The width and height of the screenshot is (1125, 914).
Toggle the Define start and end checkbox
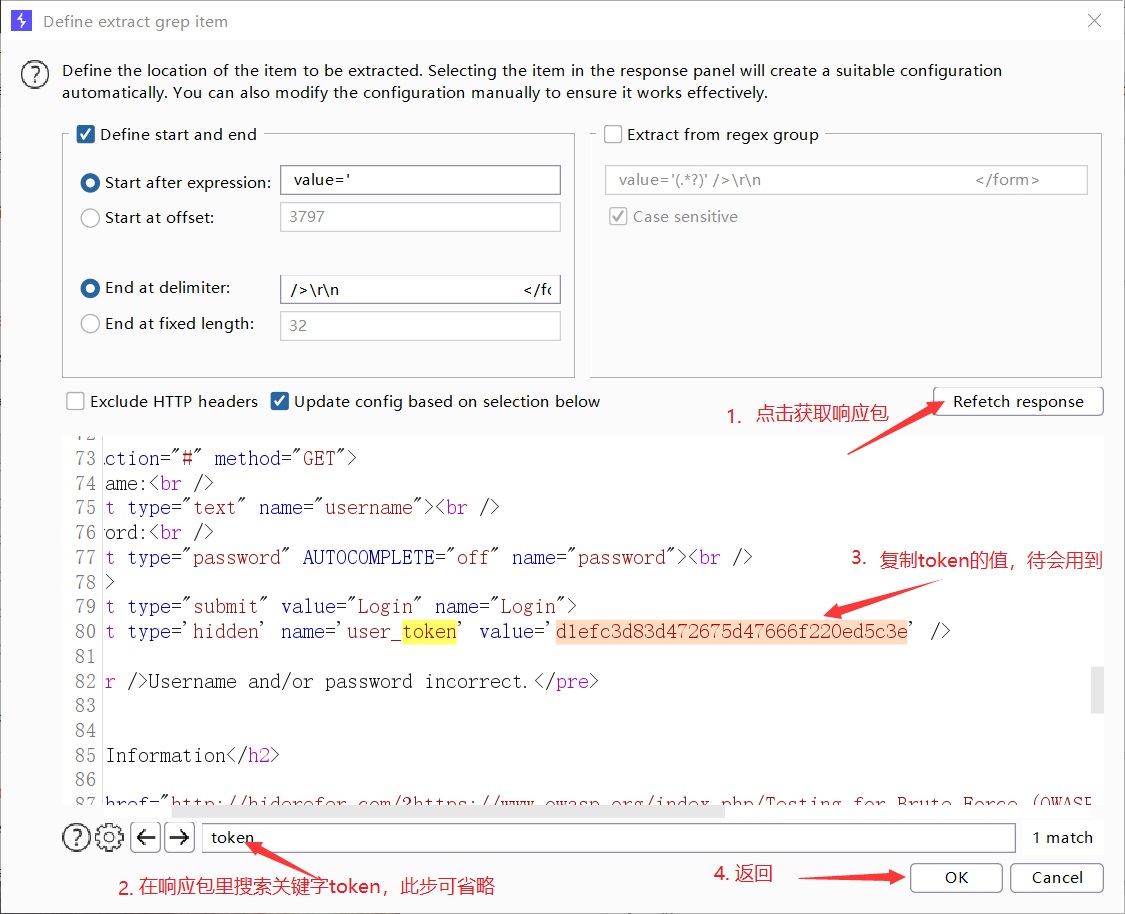coord(85,134)
